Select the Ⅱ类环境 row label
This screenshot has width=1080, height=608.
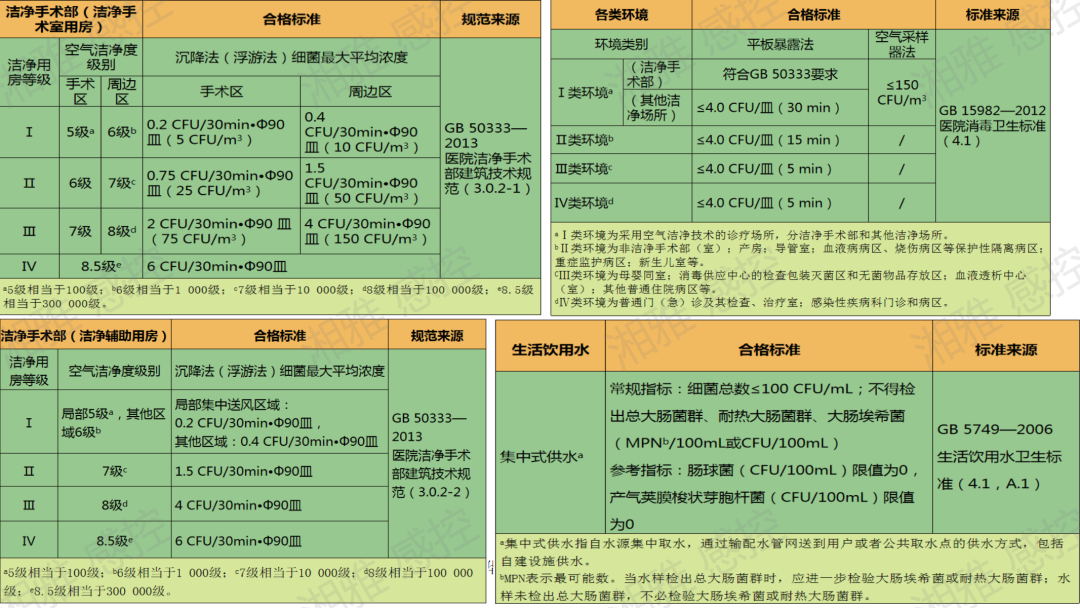[585, 140]
